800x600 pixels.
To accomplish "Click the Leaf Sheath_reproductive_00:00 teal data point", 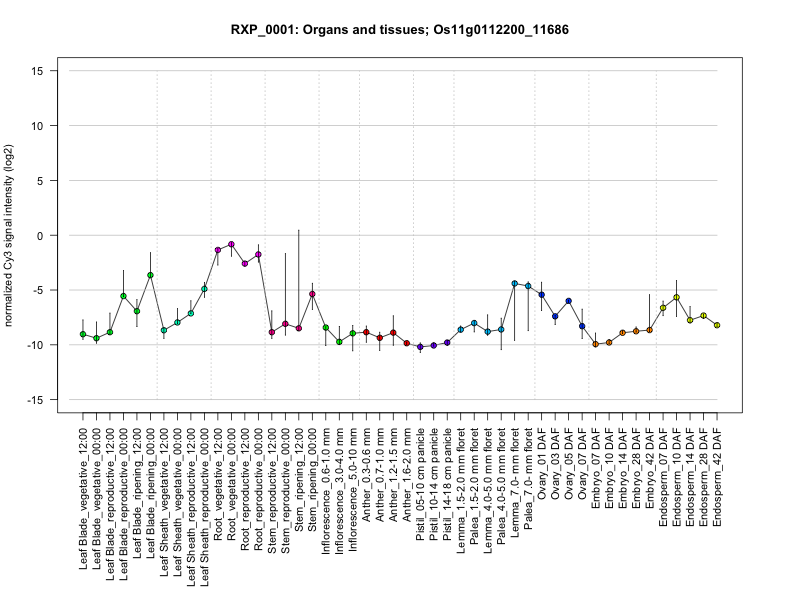I will [x=204, y=289].
